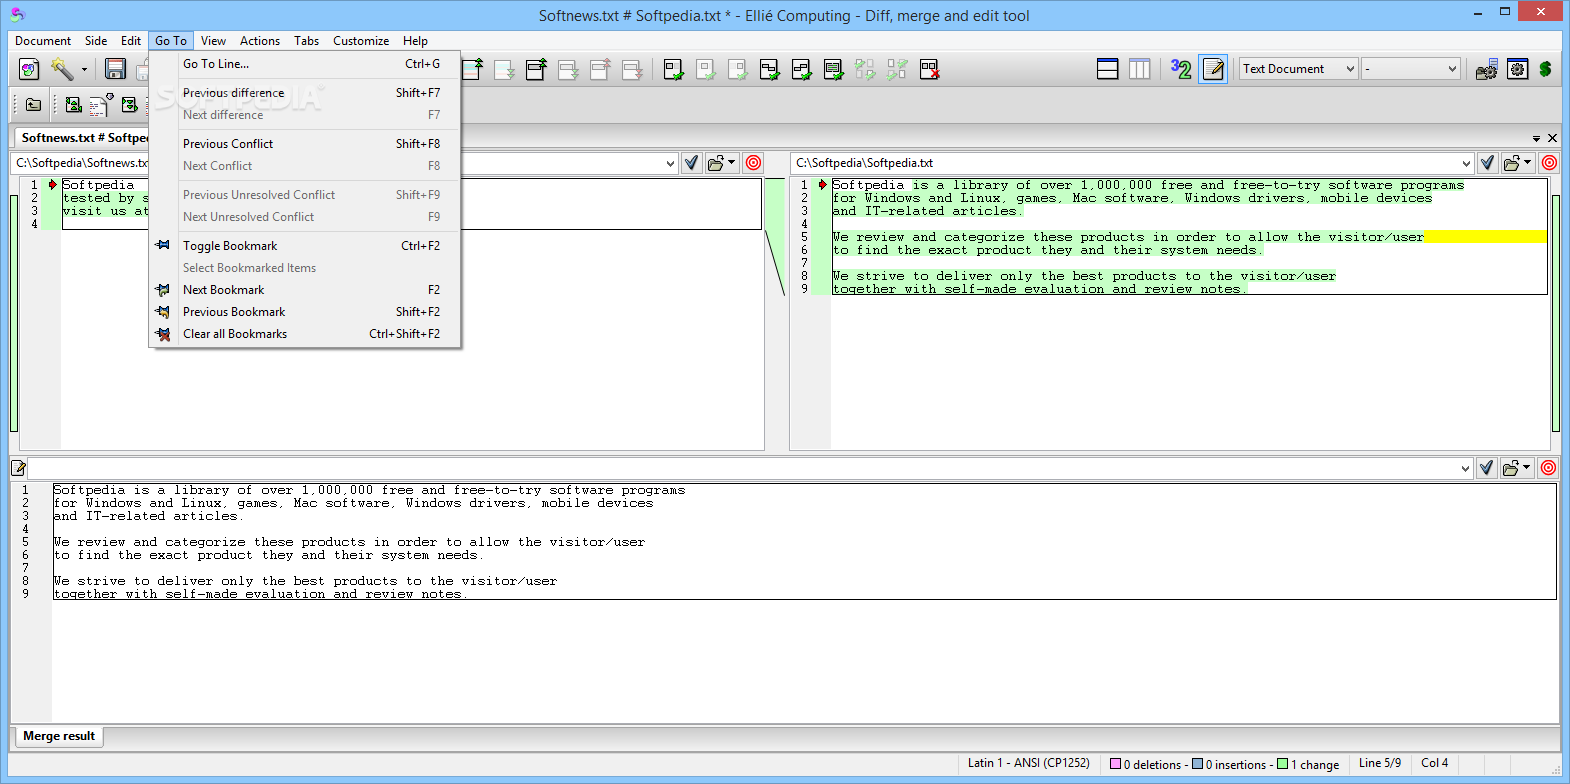Click the green difference overview bar at far right

tap(1556, 313)
